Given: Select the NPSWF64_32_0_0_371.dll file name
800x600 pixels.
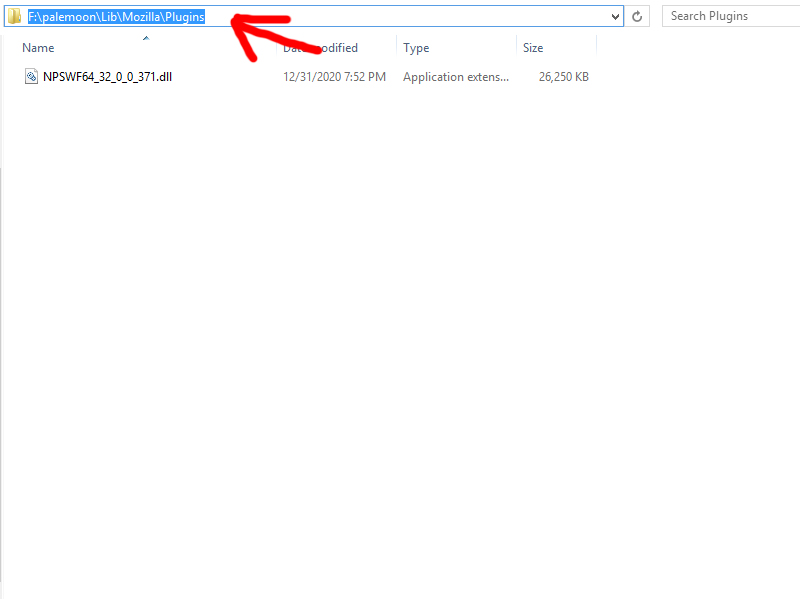Looking at the screenshot, I should [x=108, y=77].
